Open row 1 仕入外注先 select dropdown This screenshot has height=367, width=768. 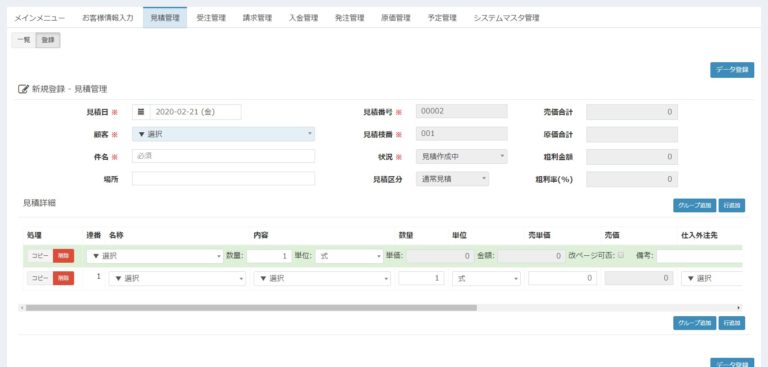click(711, 278)
